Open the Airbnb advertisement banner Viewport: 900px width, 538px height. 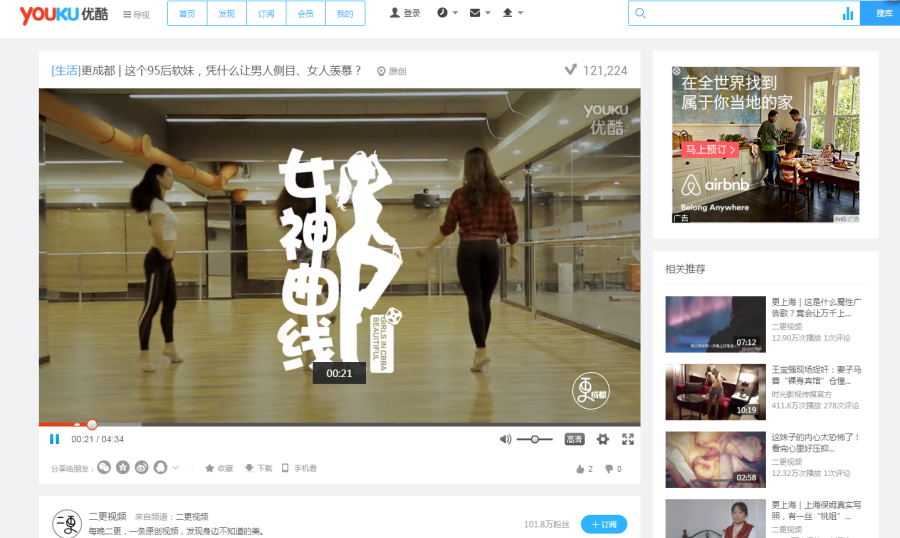pyautogui.click(x=766, y=145)
